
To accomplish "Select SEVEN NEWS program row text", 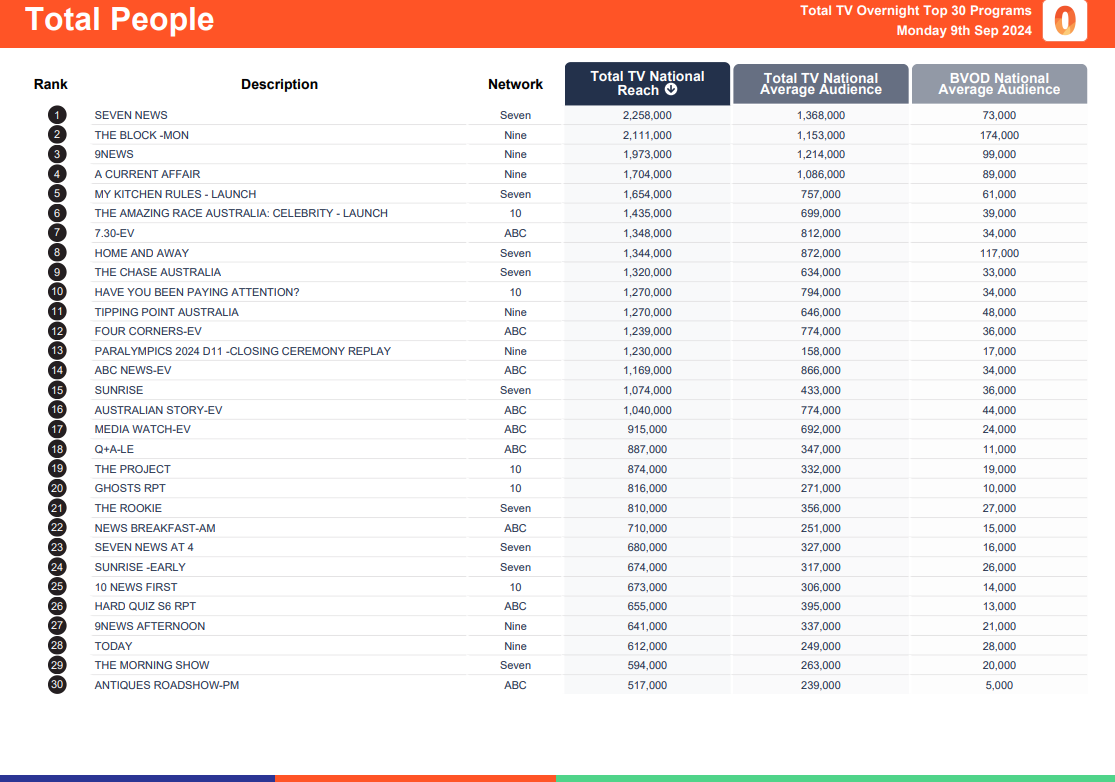I will point(131,115).
